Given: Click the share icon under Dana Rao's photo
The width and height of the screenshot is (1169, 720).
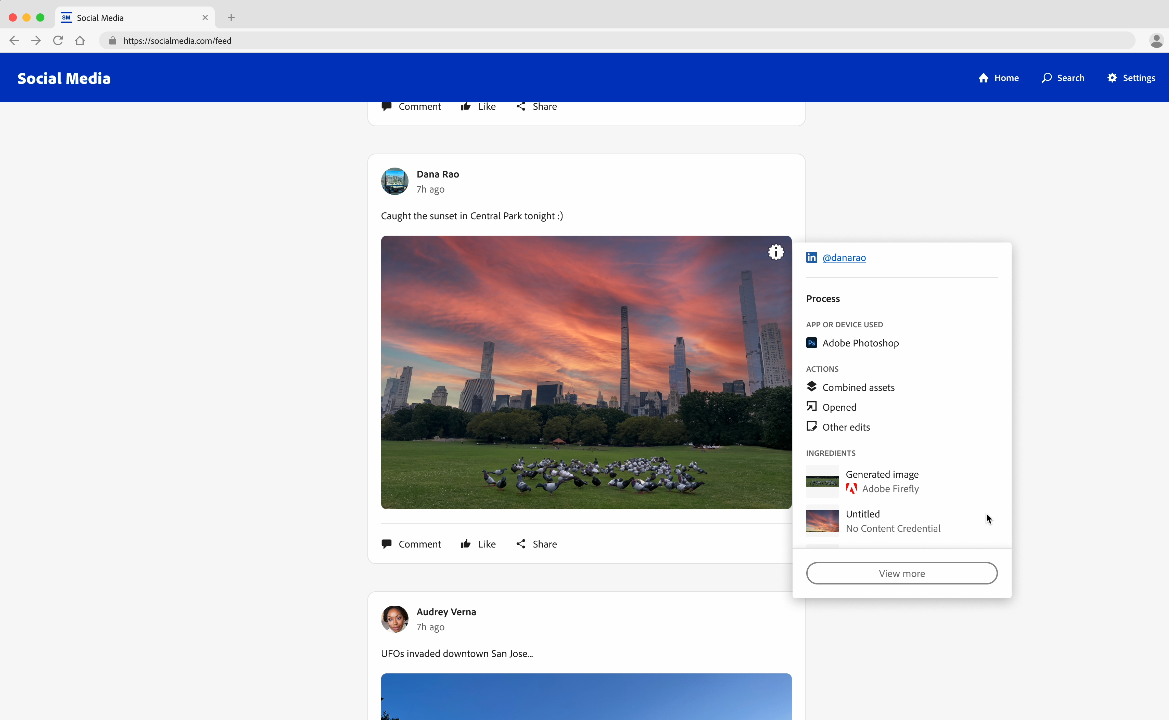Looking at the screenshot, I should click(521, 543).
